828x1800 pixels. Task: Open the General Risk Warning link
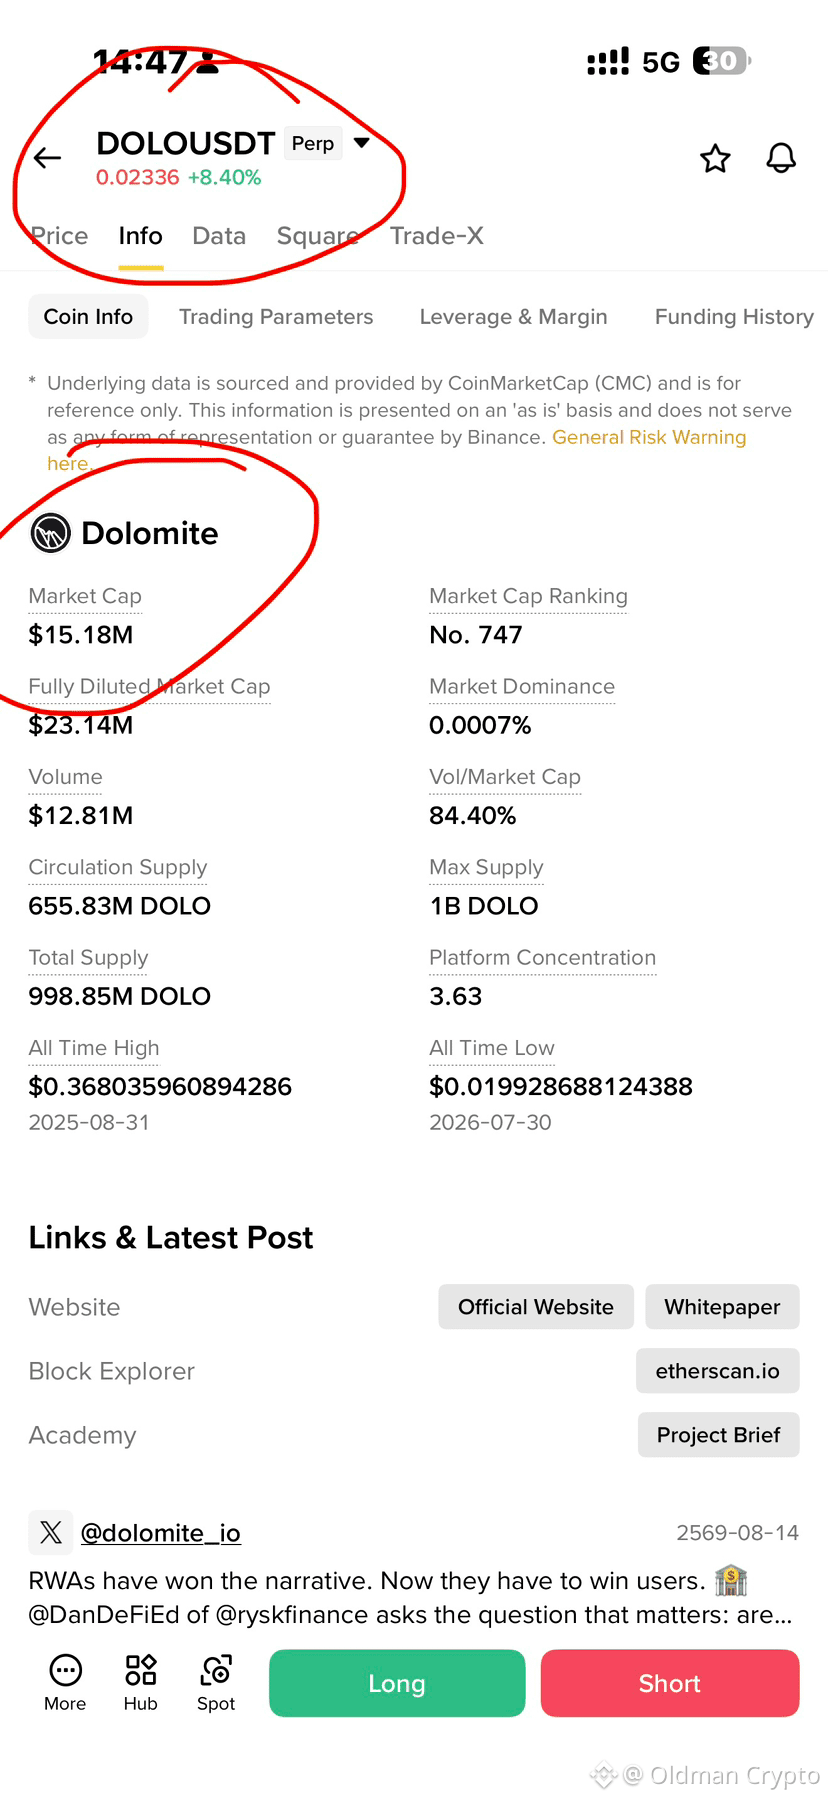click(x=649, y=437)
